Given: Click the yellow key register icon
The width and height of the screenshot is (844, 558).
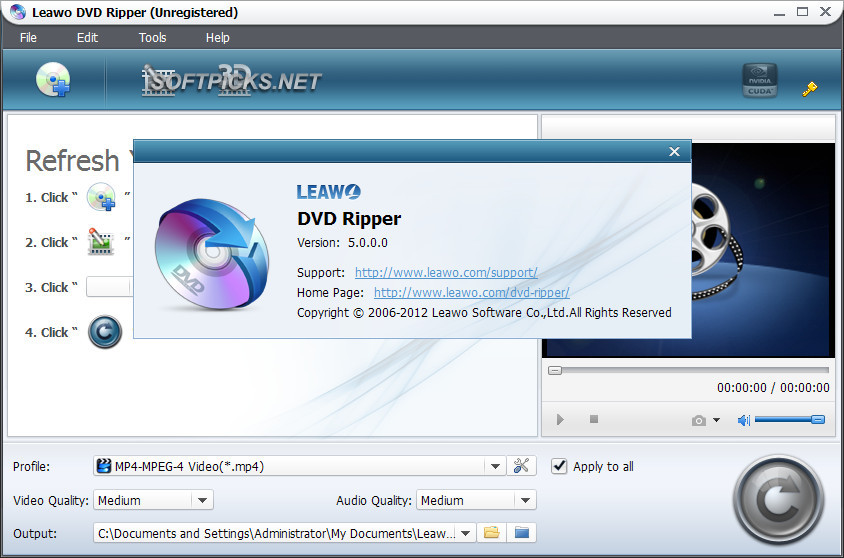Looking at the screenshot, I should pos(809,89).
